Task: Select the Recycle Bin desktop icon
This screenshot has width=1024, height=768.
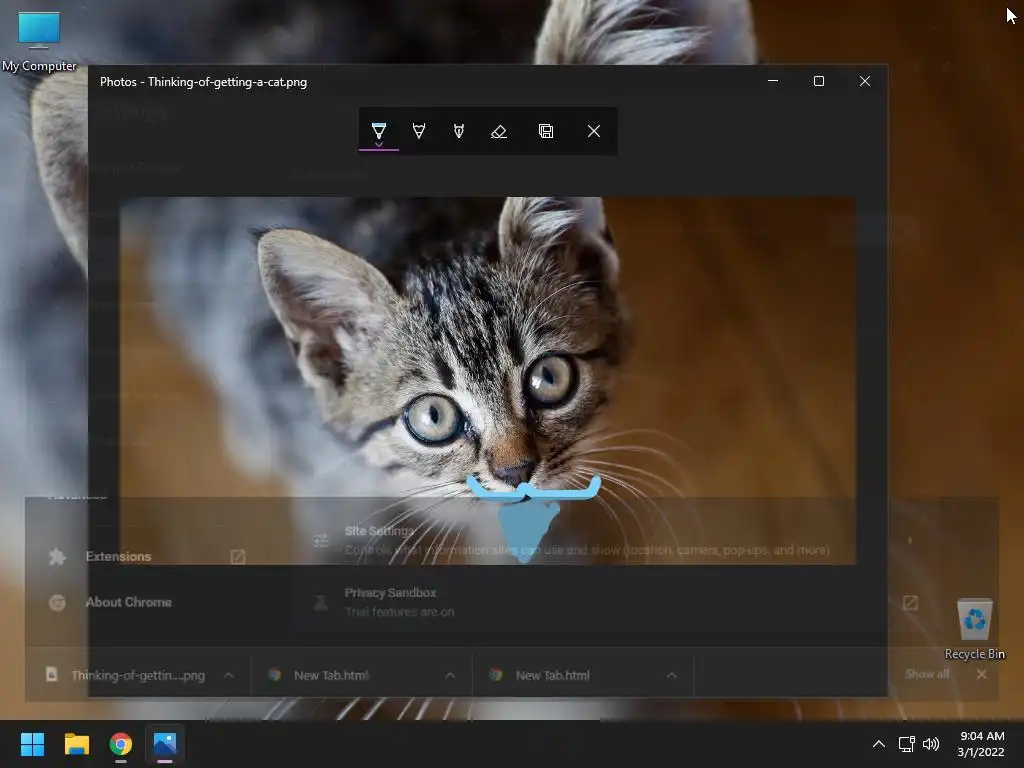Action: click(974, 630)
